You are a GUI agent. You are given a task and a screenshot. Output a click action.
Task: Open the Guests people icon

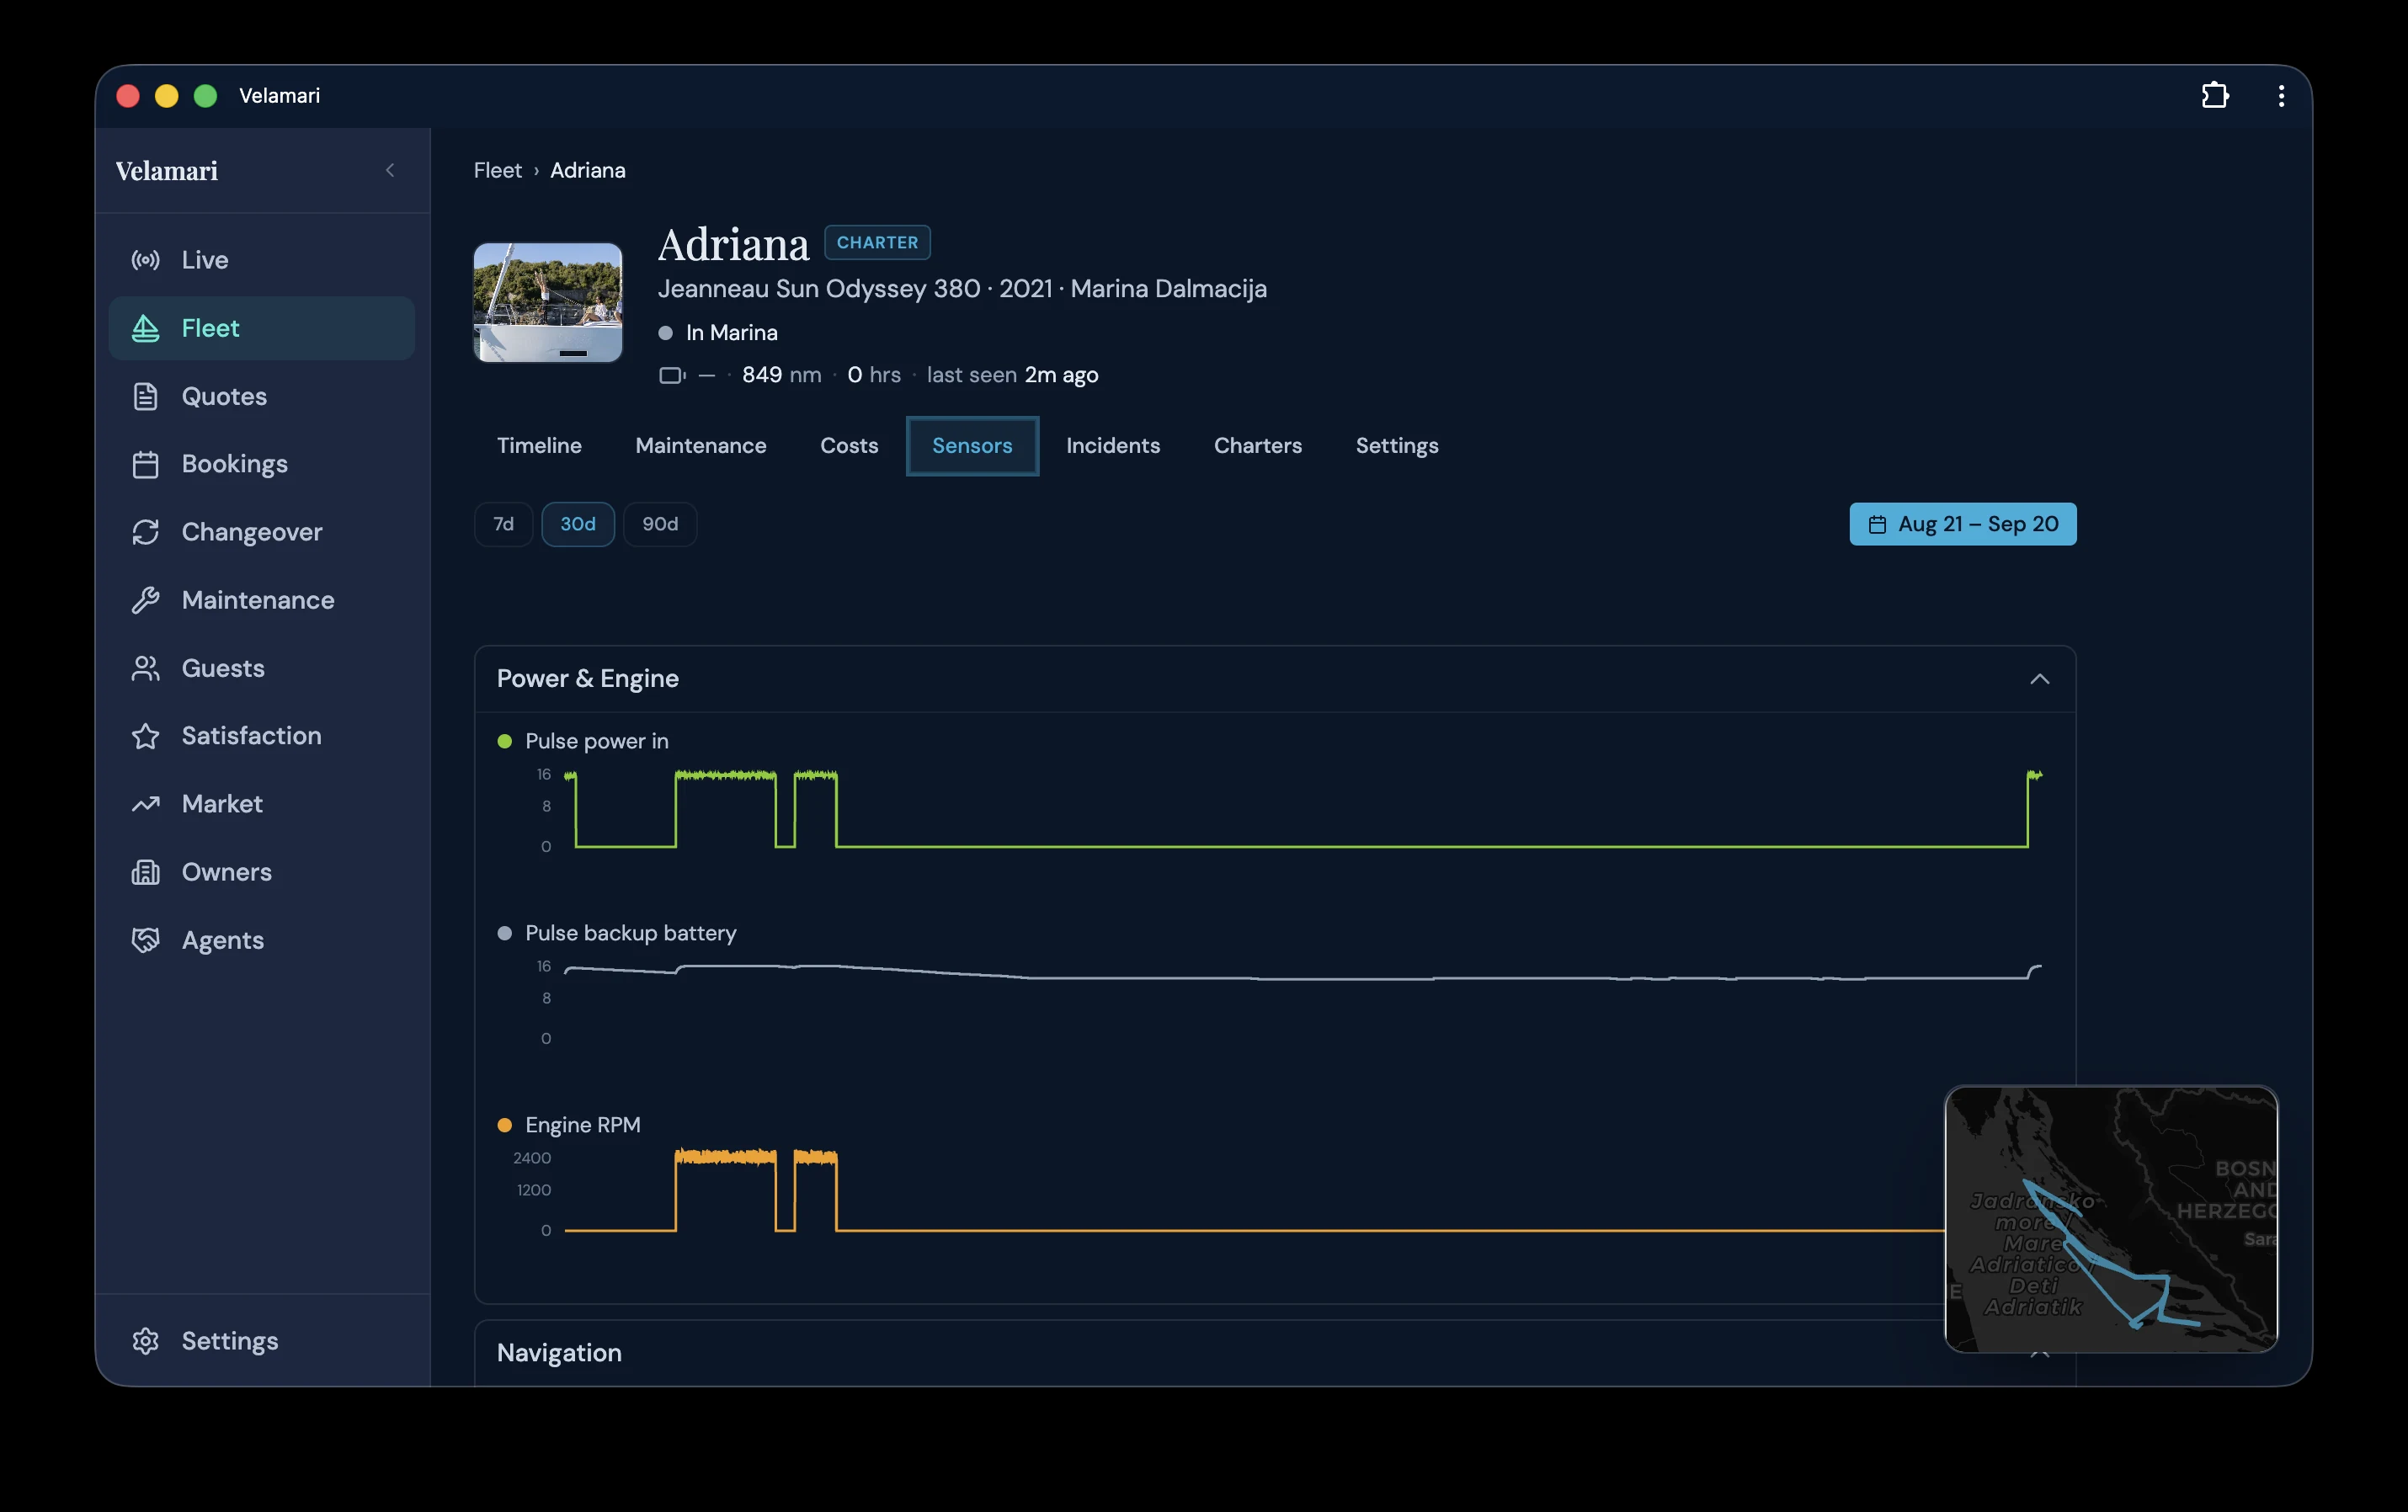point(146,668)
